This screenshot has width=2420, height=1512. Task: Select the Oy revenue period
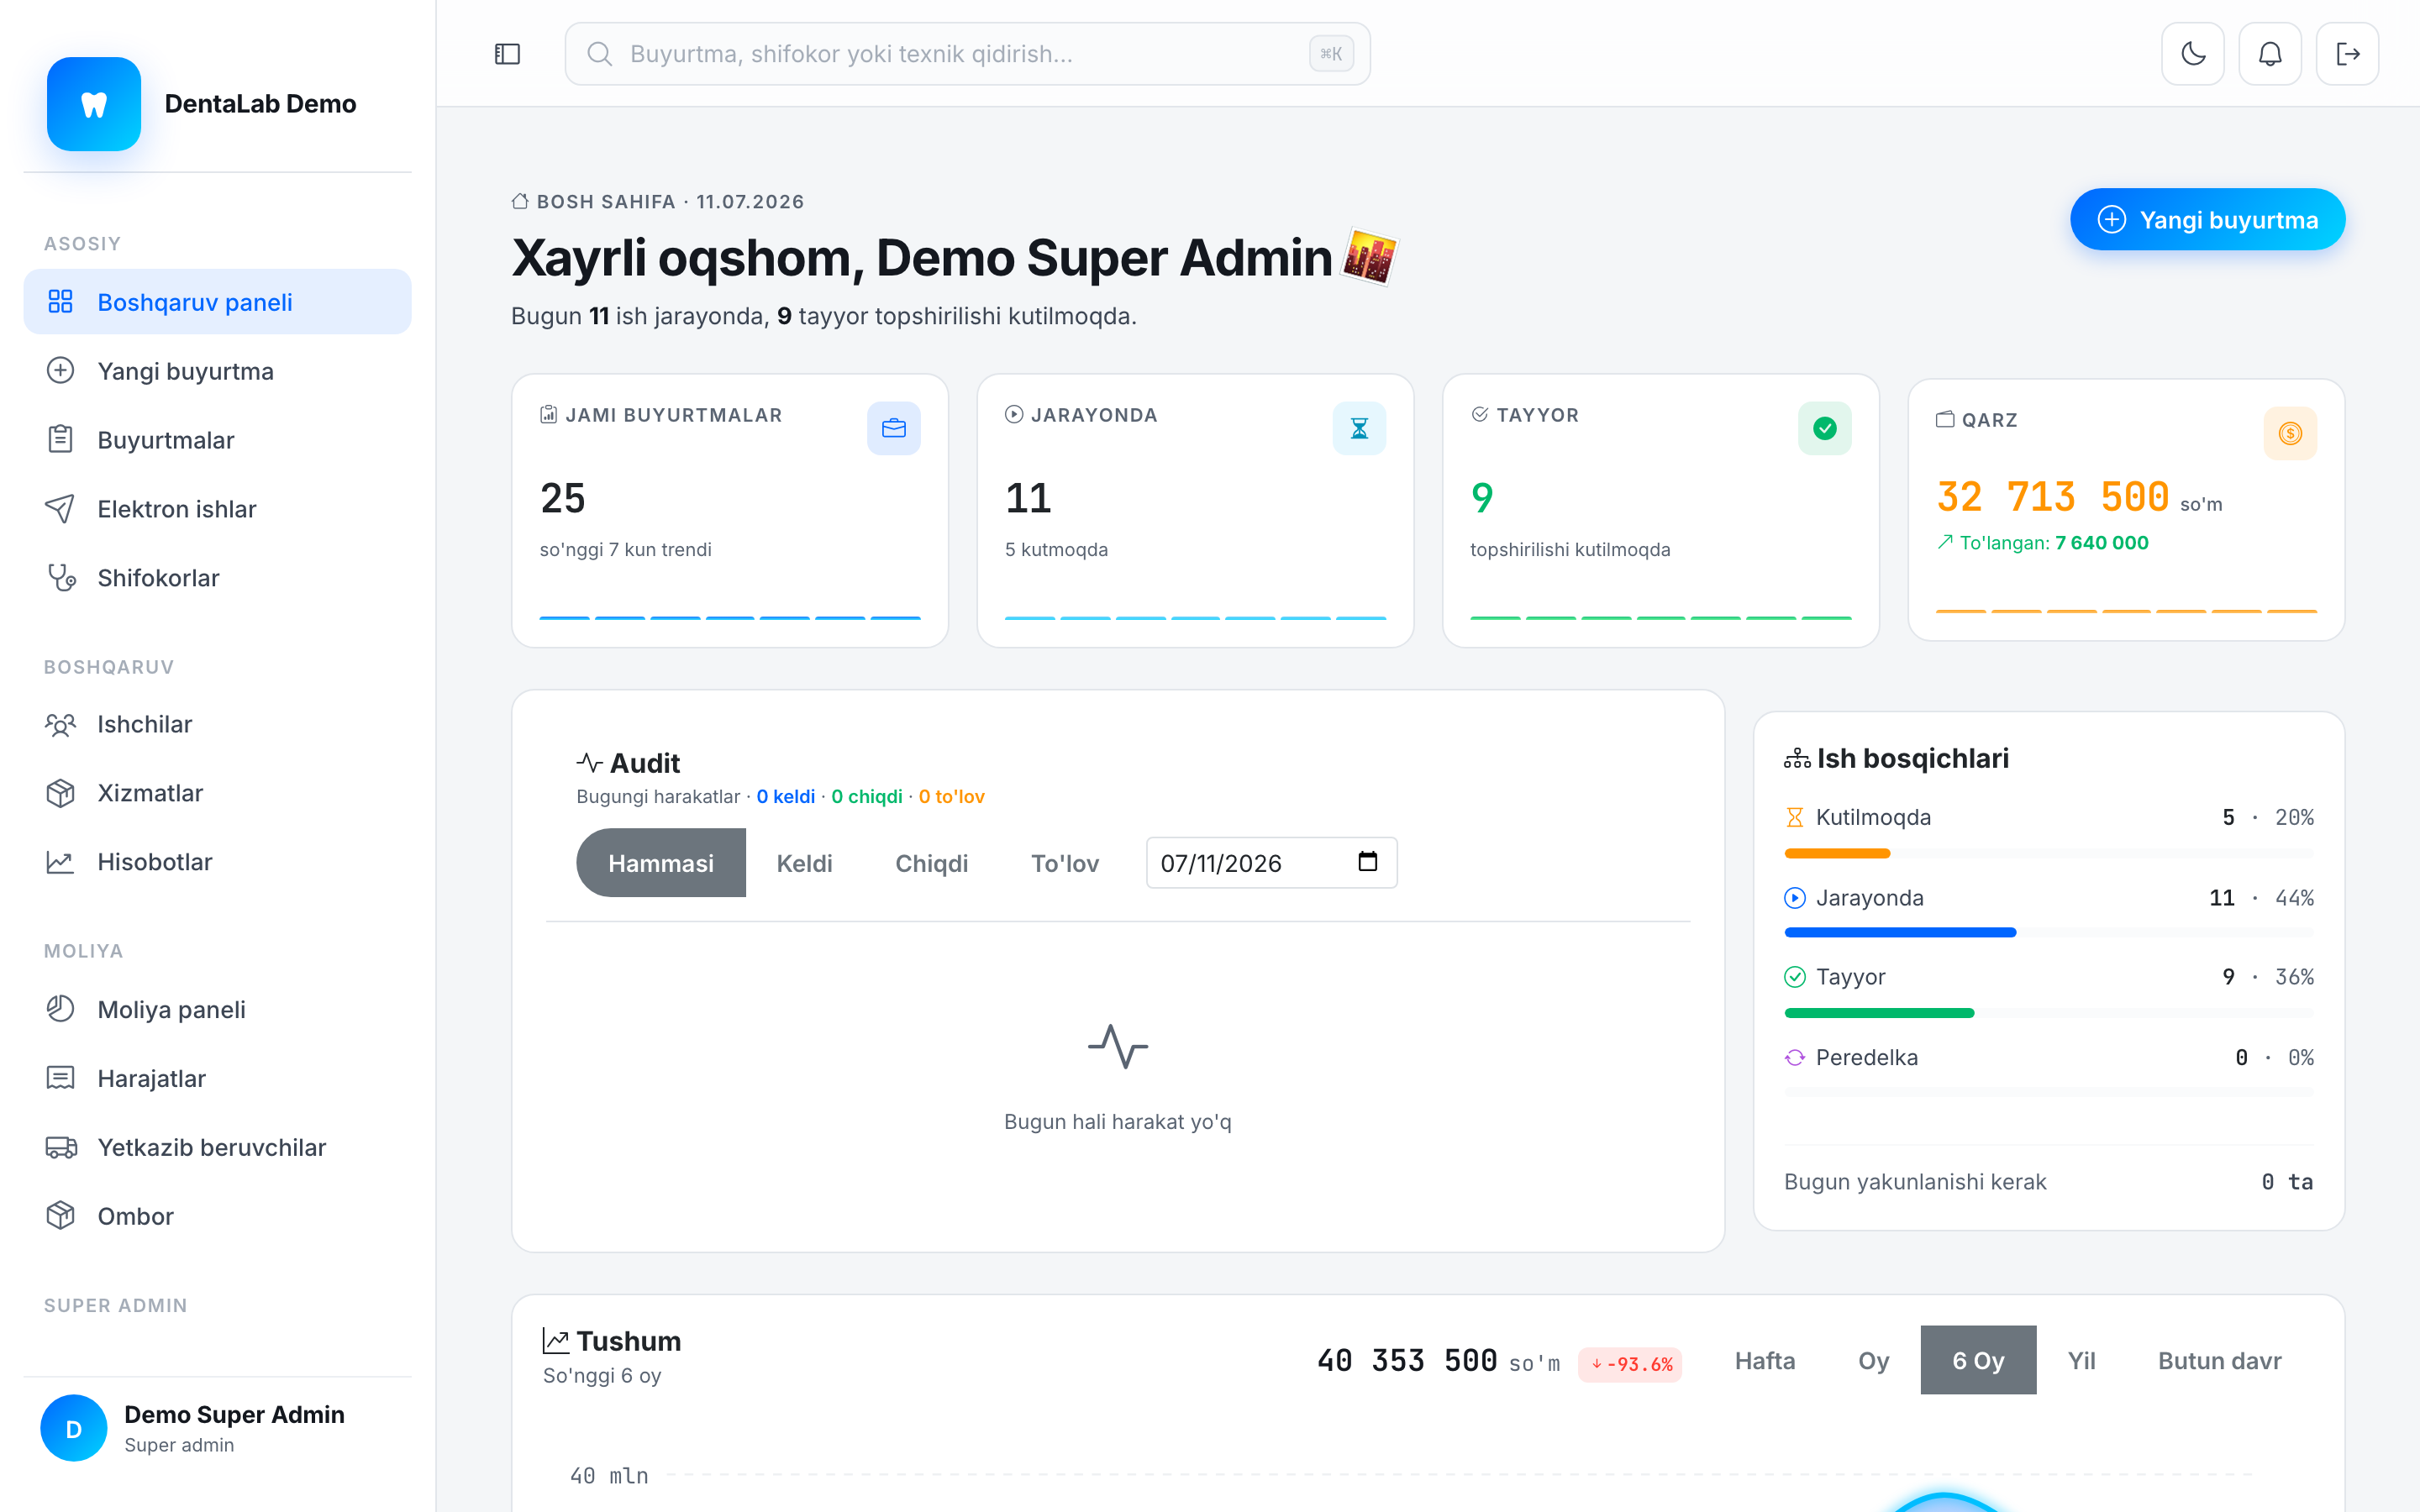click(x=1873, y=1360)
